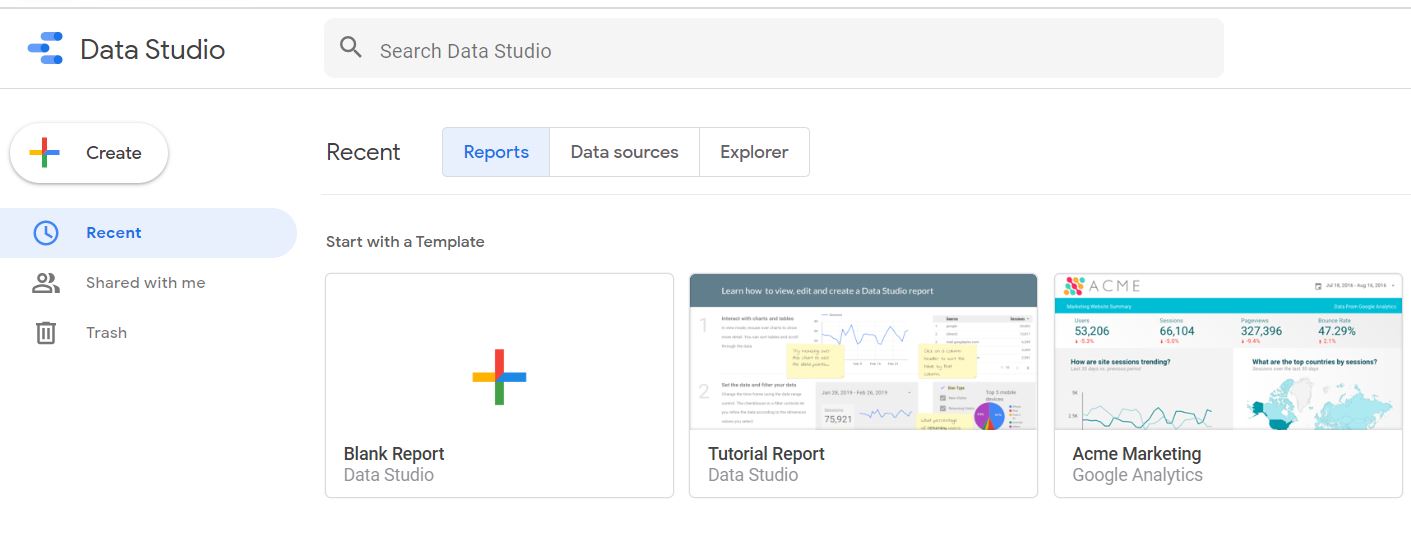
Task: Click the Blank Report title text
Action: (x=394, y=454)
